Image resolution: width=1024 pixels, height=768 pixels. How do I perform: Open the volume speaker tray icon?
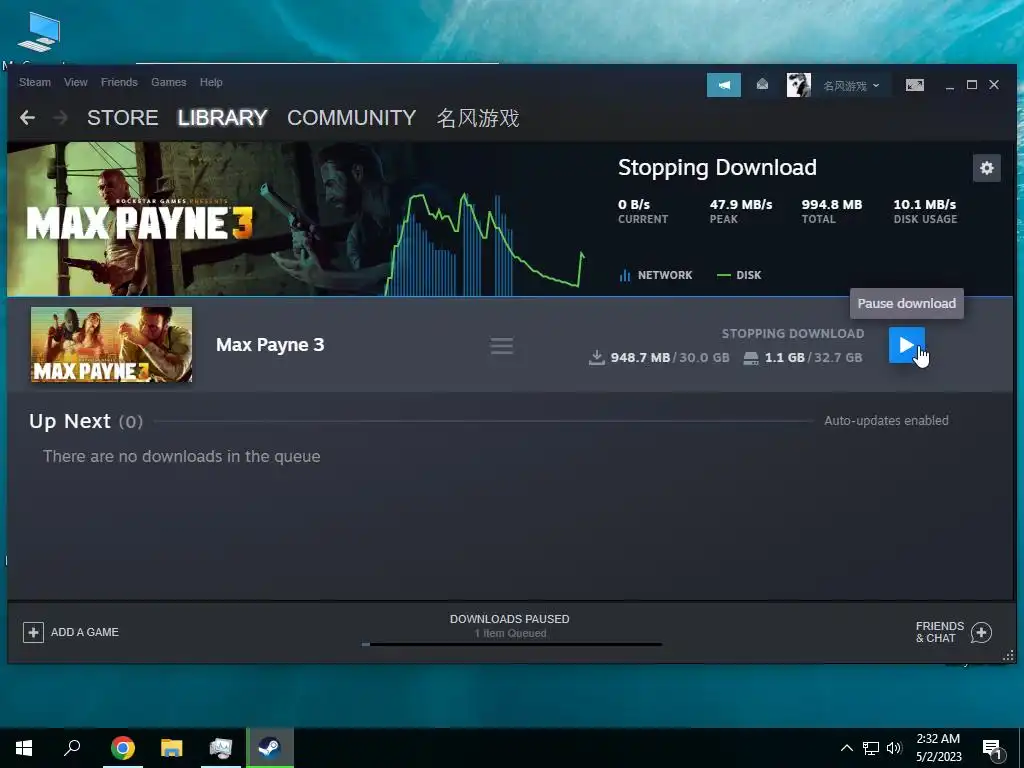click(894, 748)
